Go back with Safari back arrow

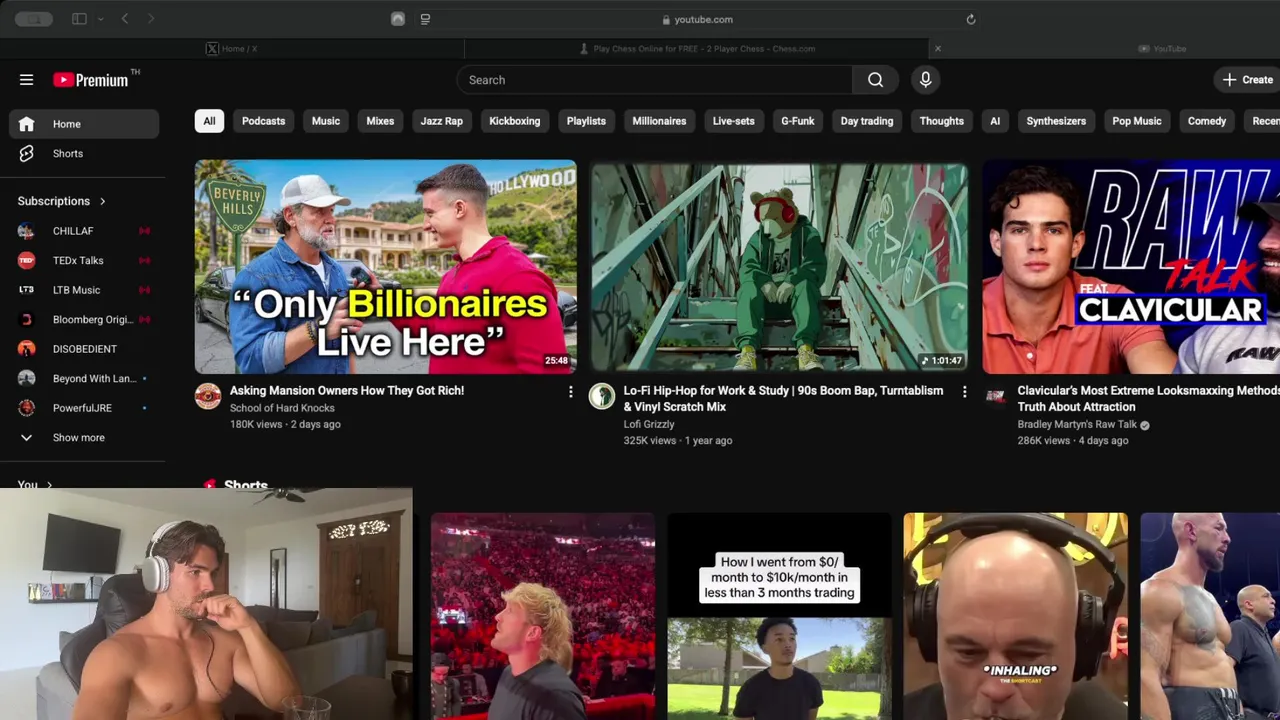click(x=124, y=19)
